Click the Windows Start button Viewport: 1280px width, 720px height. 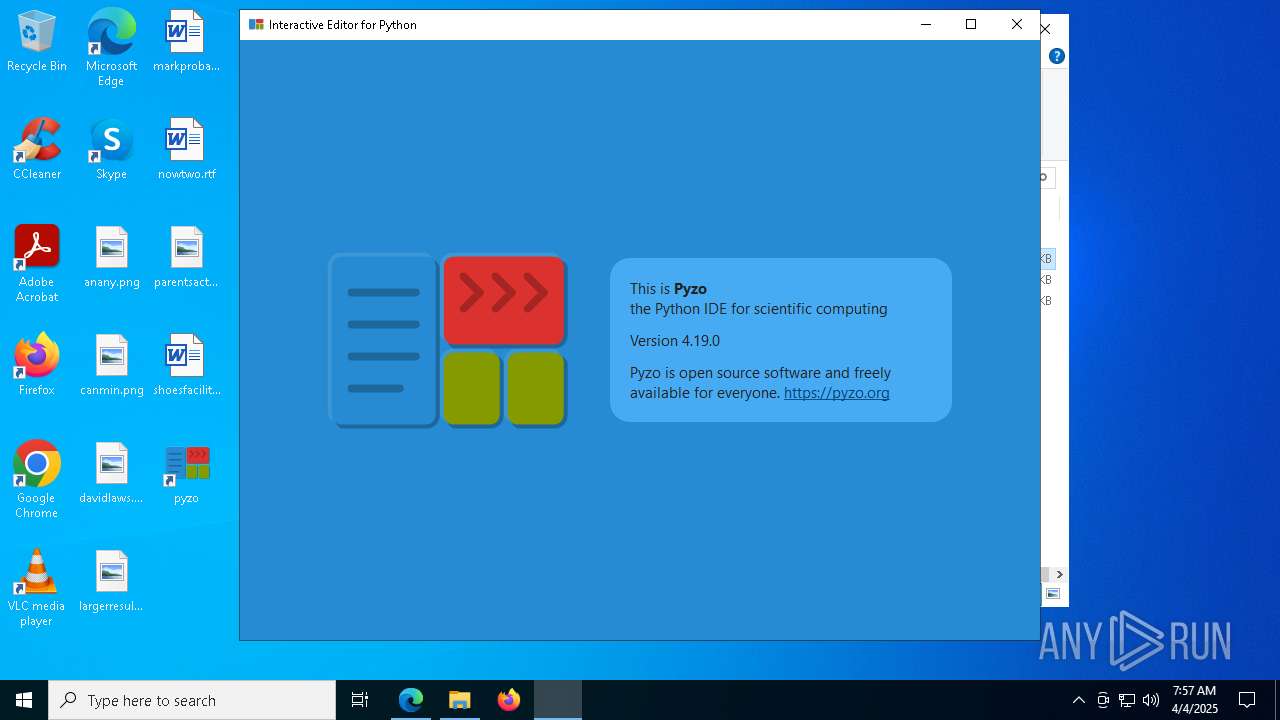pyautogui.click(x=24, y=700)
